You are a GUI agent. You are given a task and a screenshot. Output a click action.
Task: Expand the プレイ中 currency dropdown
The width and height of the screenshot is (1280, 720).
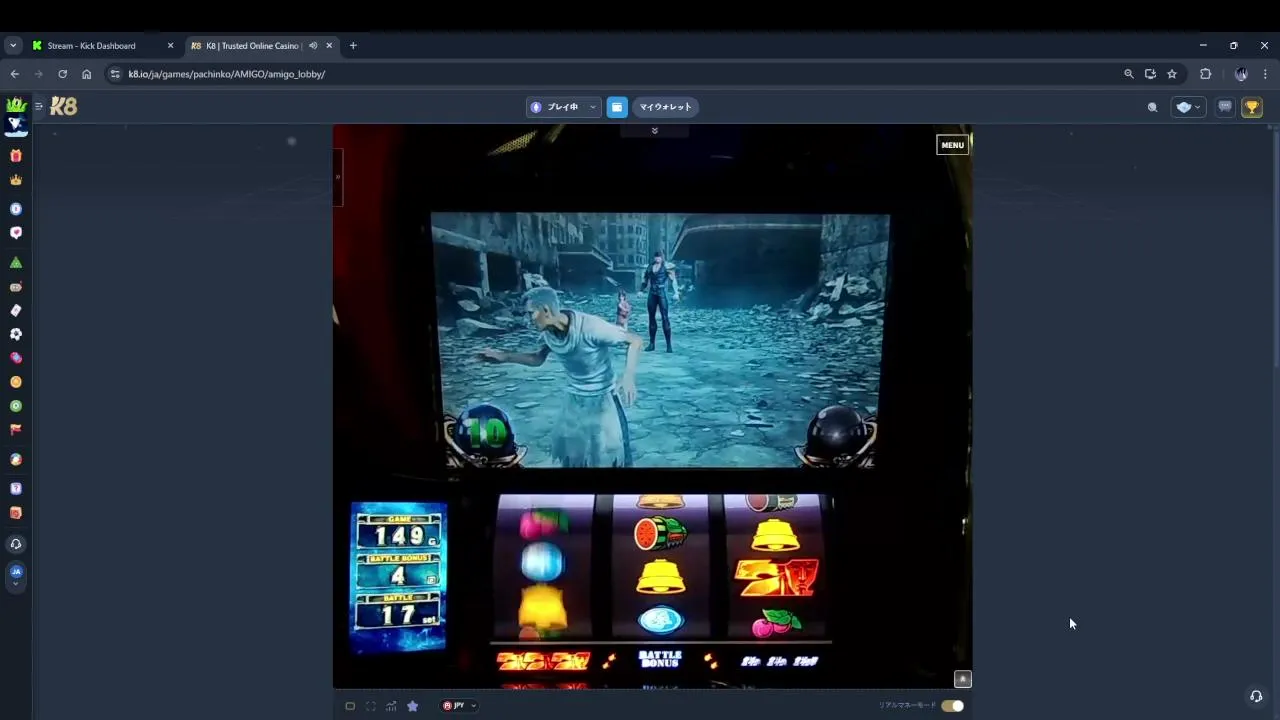point(563,107)
